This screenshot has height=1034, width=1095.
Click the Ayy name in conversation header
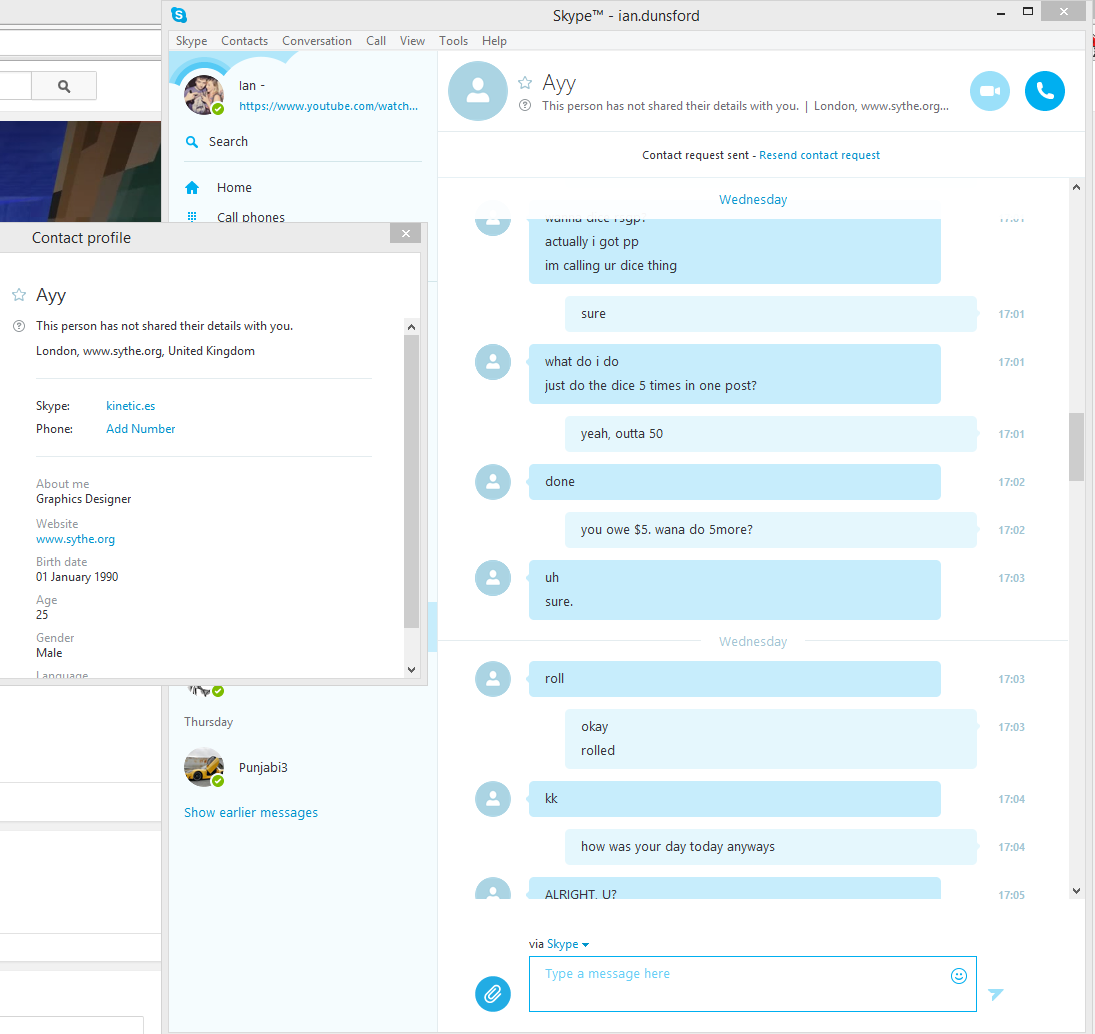pyautogui.click(x=559, y=83)
